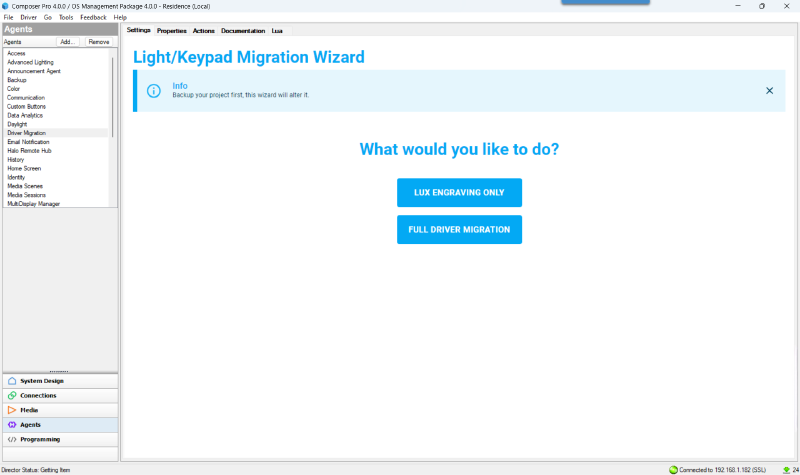This screenshot has width=800, height=475.
Task: Click the Connected to 192.168.1.182 status text
Action: [722, 470]
